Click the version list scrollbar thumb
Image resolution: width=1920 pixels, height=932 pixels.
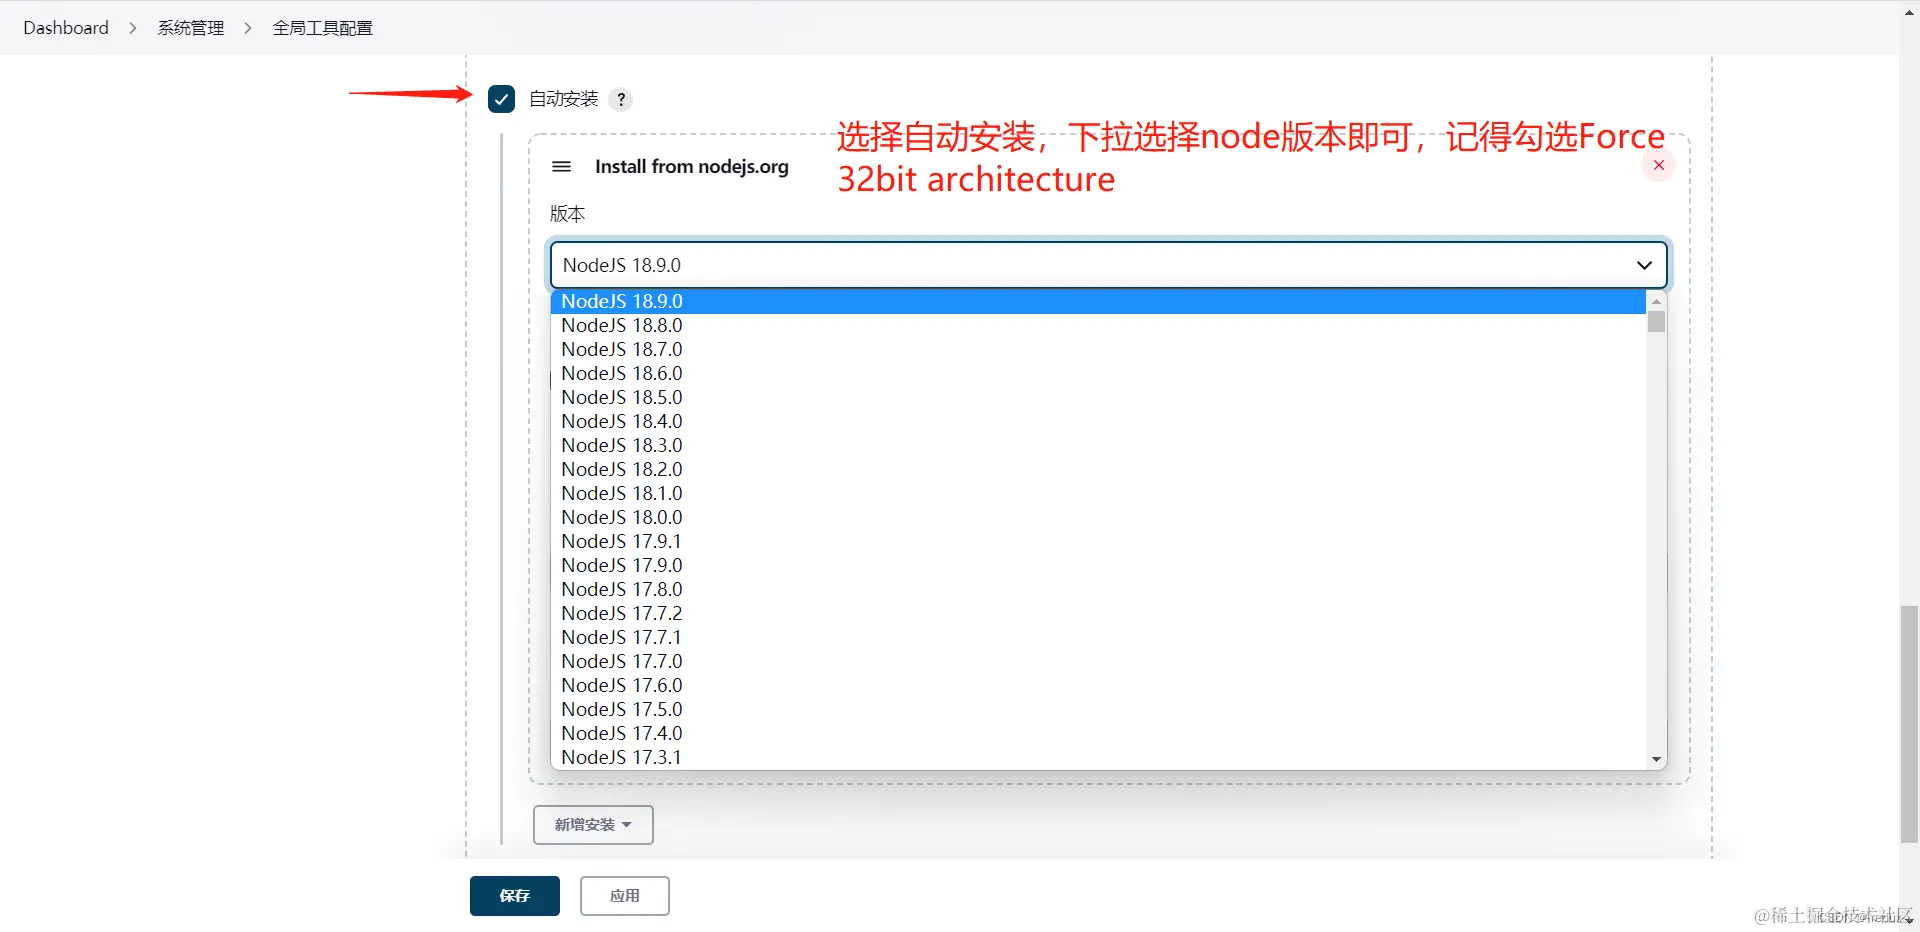pyautogui.click(x=1656, y=322)
